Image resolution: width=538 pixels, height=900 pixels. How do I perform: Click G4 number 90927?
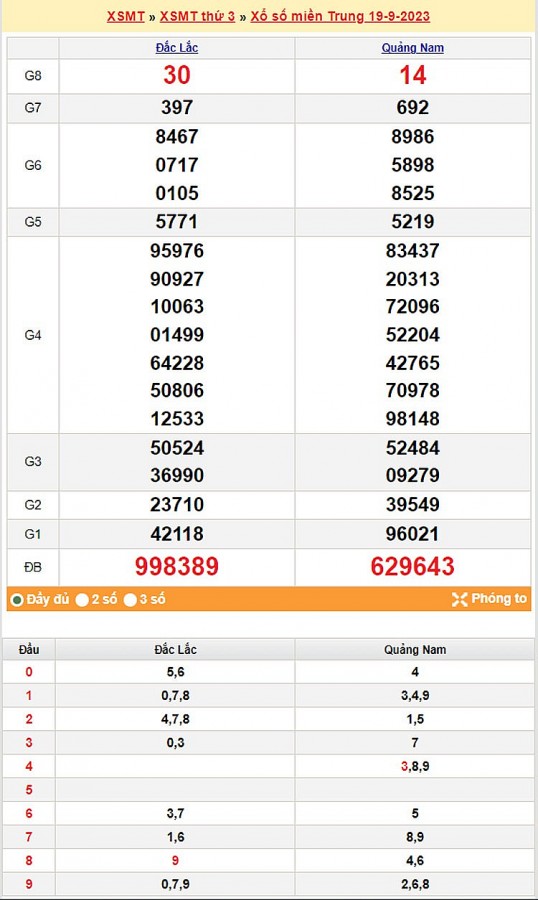[x=177, y=280]
